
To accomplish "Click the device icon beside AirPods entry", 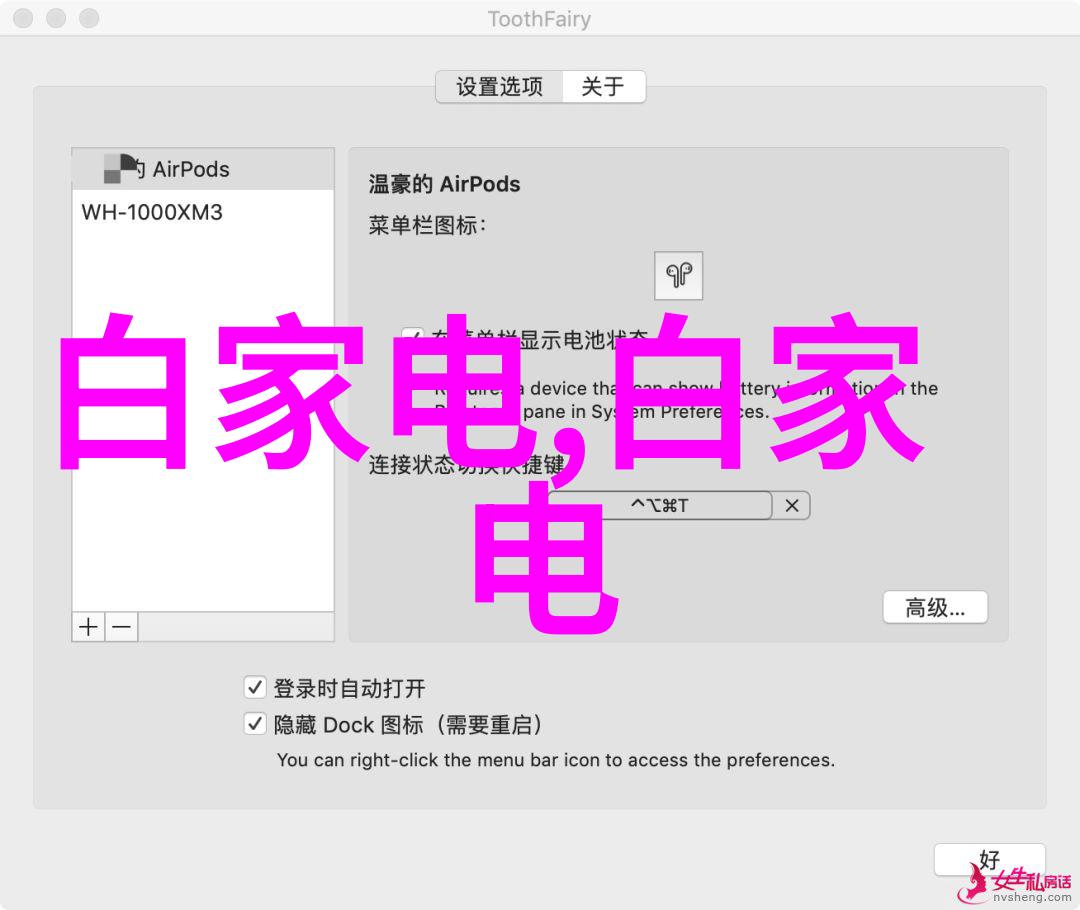I will pos(119,169).
